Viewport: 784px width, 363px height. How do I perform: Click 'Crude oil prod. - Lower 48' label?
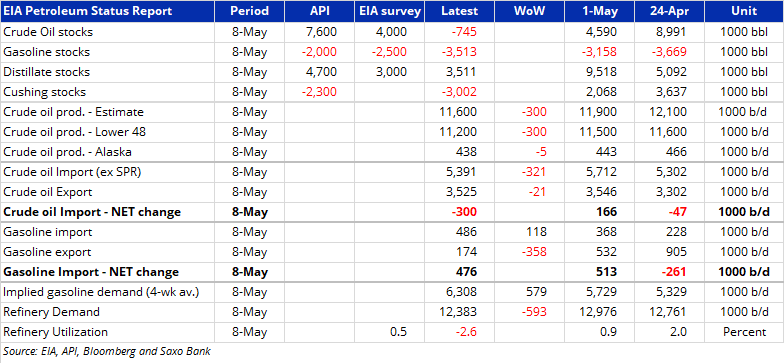click(74, 132)
